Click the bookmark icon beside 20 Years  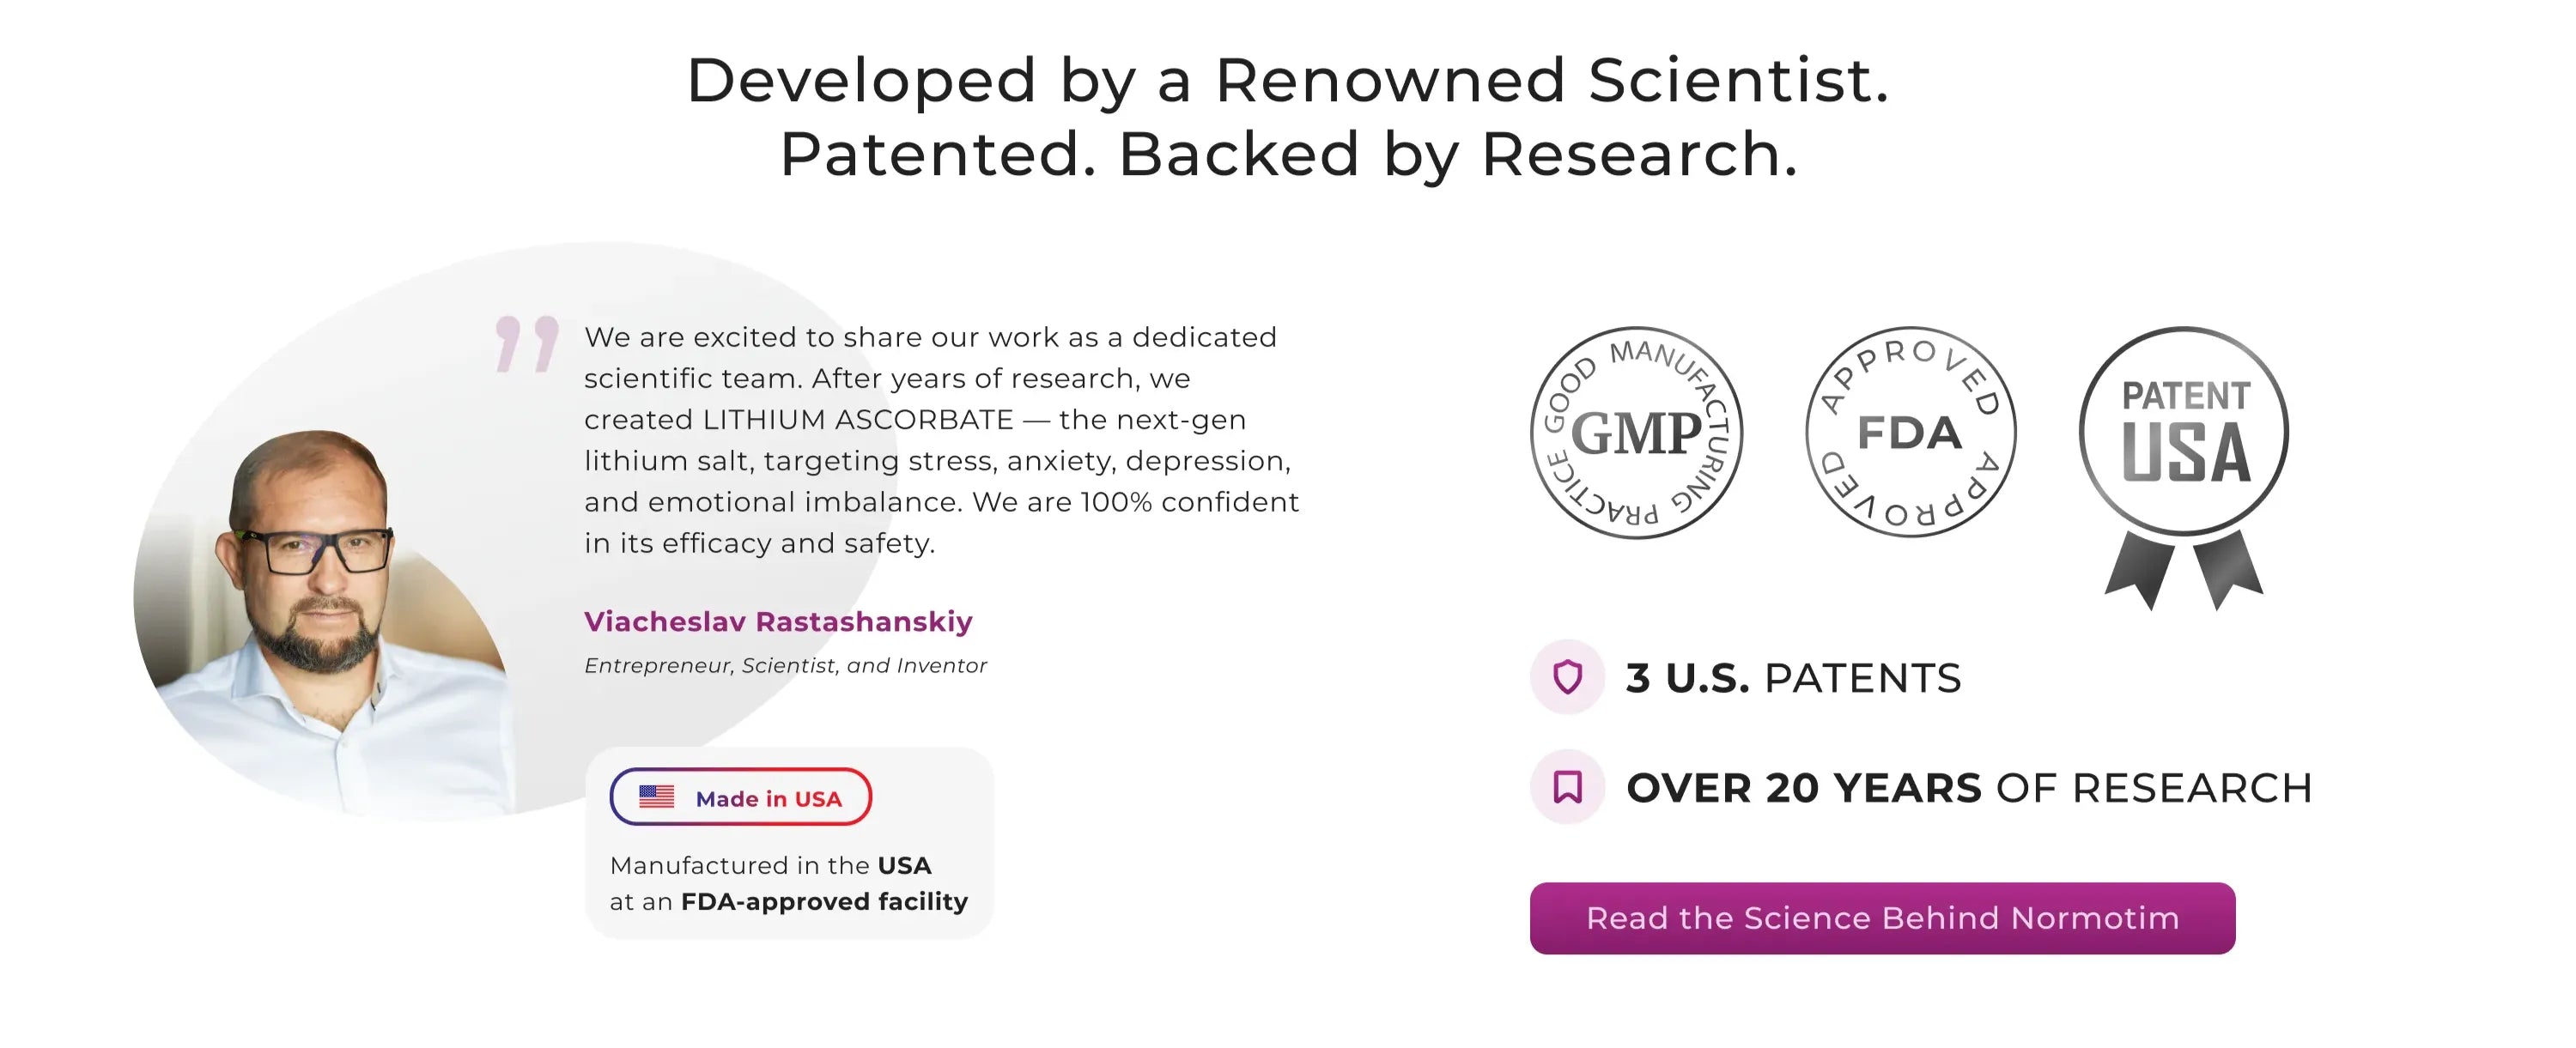point(1567,787)
